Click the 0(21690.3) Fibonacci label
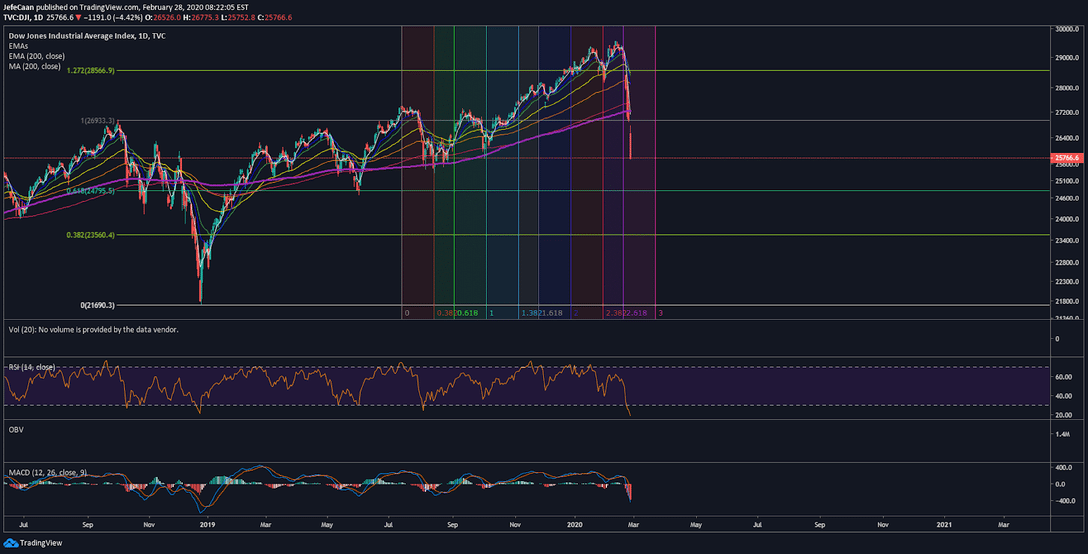Viewport: 1088px width, 554px height. (x=98, y=305)
